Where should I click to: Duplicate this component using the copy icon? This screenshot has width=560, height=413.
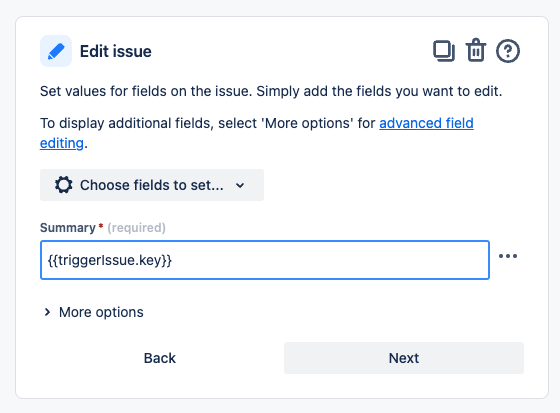444,51
